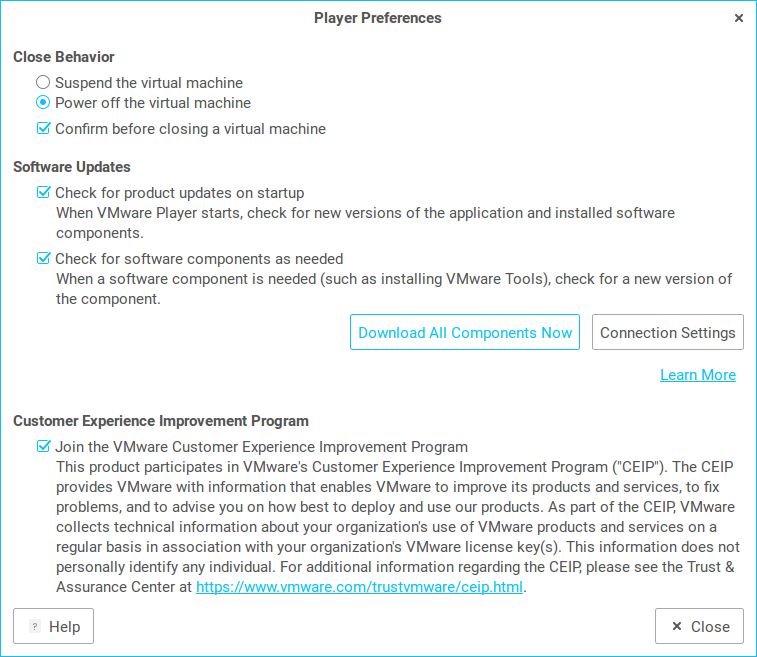Click the Download All Components Now button

click(x=465, y=333)
